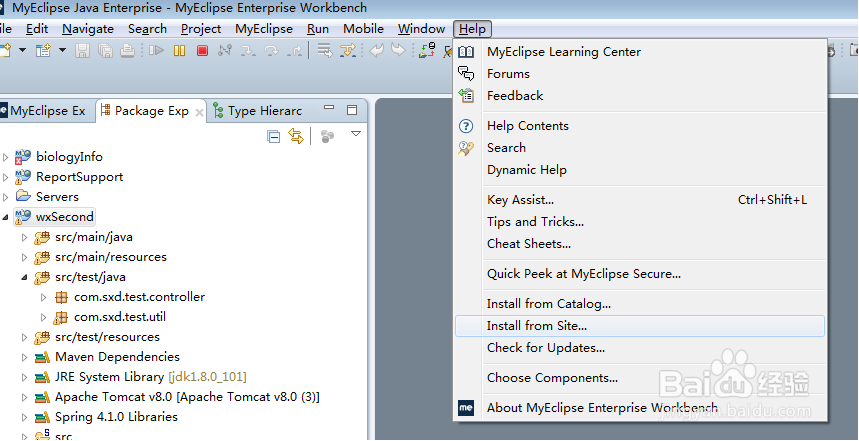Open Help Contents

(640, 125)
